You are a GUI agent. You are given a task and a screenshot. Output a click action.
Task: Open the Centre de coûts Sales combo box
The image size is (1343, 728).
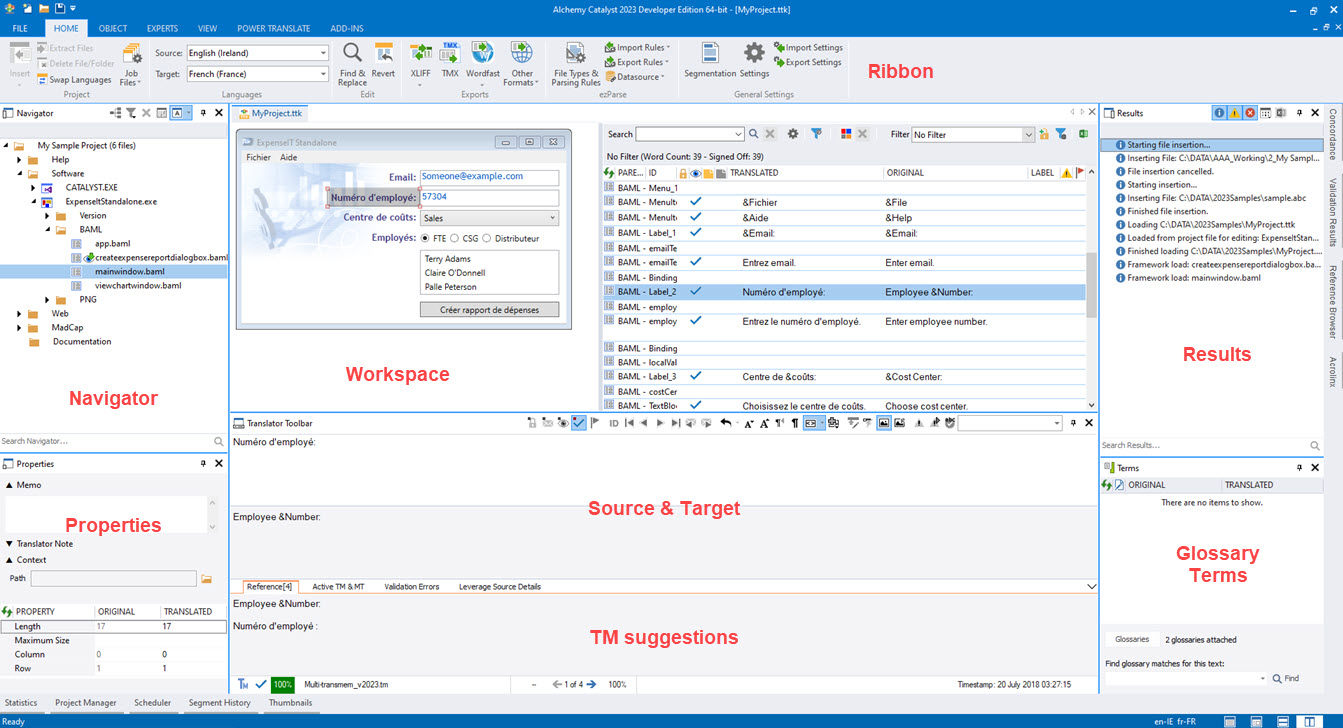click(x=490, y=218)
